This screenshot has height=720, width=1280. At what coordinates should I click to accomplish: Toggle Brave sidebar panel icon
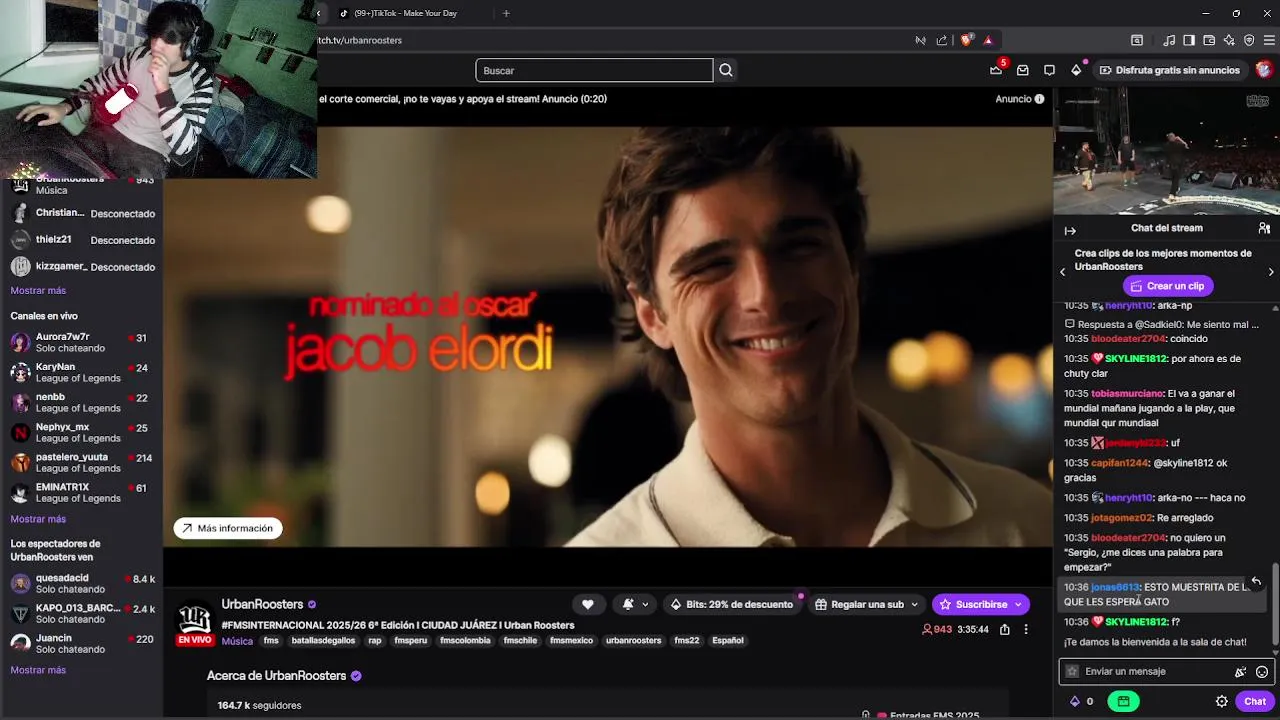[1189, 40]
